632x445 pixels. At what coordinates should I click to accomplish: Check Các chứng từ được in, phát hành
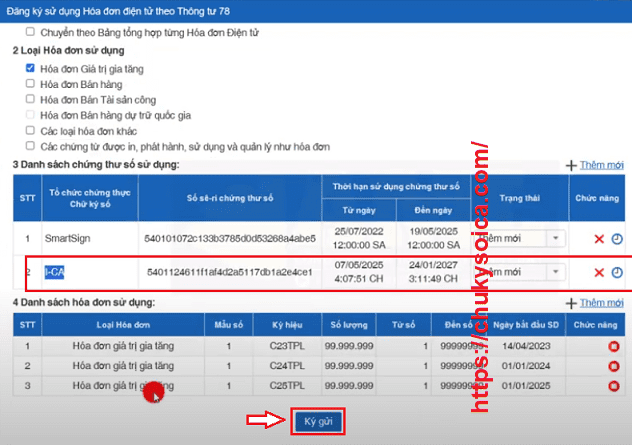pyautogui.click(x=30, y=146)
